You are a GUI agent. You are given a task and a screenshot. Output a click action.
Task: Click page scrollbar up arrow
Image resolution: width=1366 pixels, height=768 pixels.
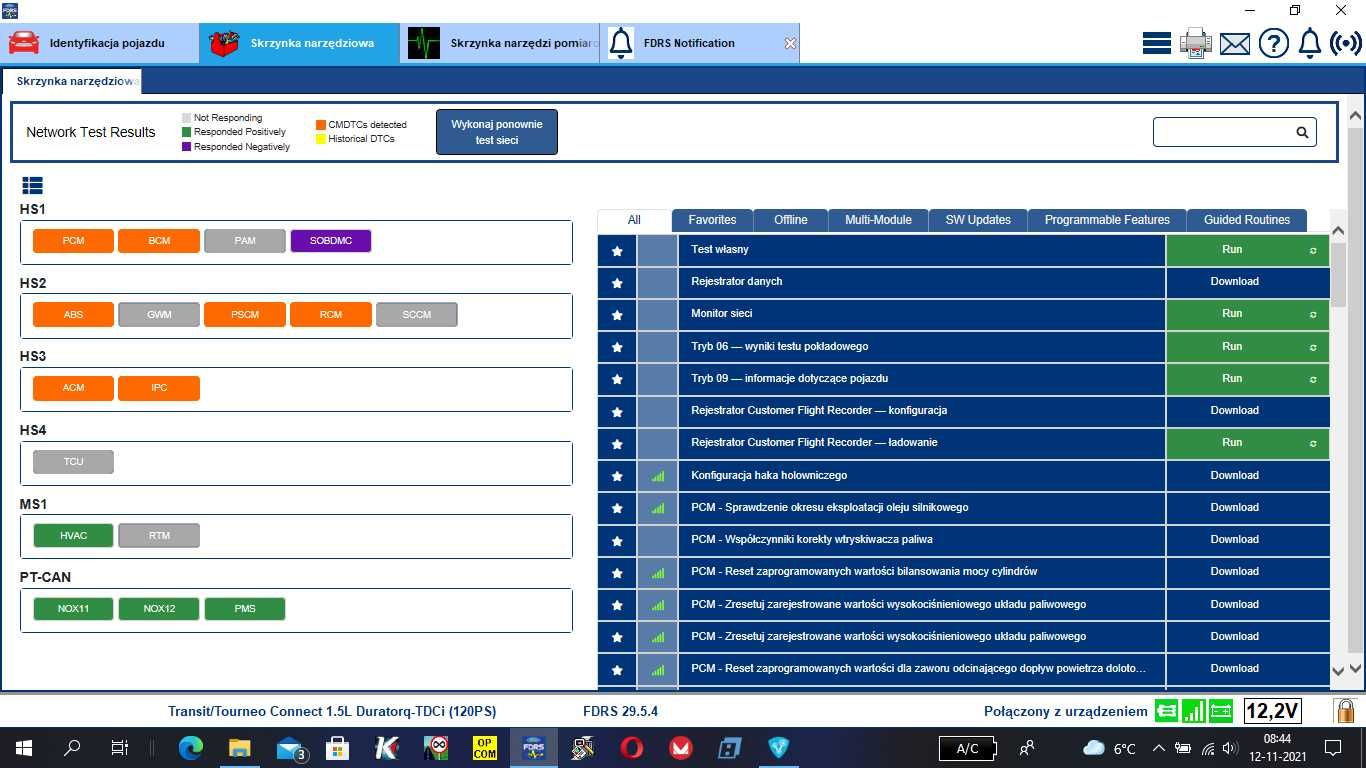pos(1356,117)
